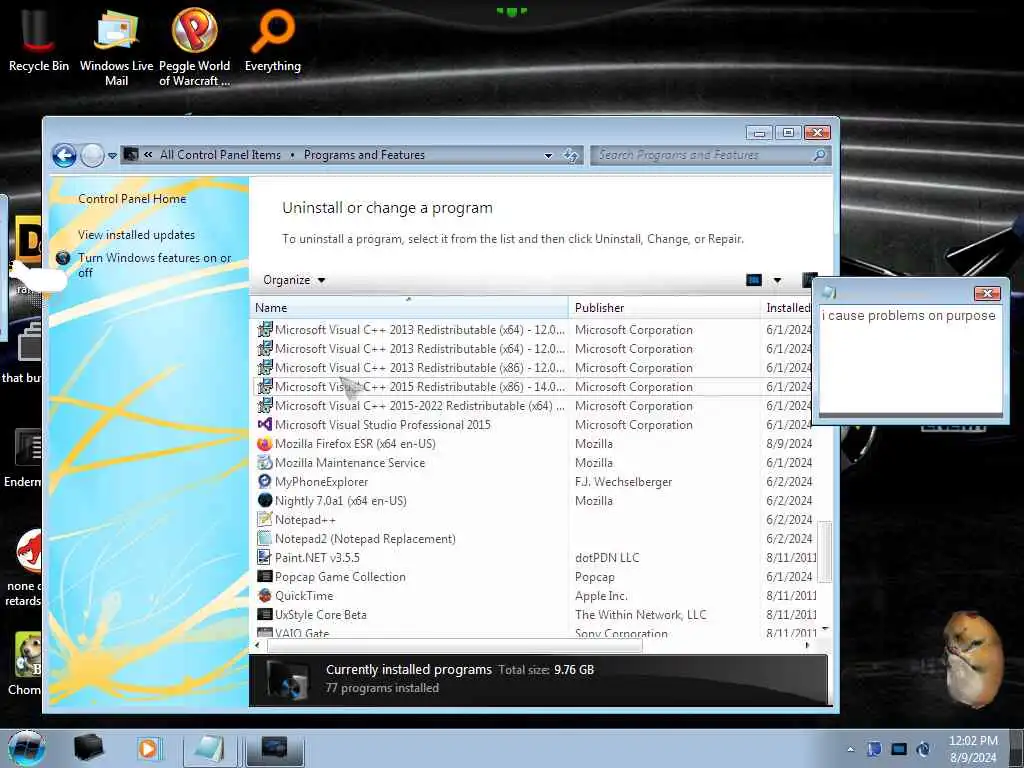Click the vertical scrollbar thumb
The height and width of the screenshot is (768, 1024).
pos(825,551)
